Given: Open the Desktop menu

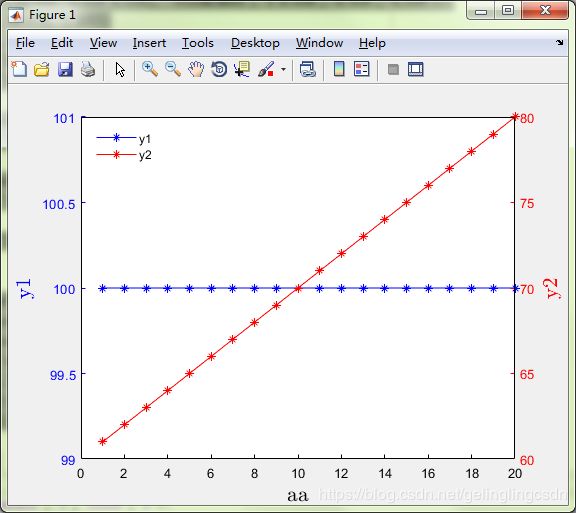Looking at the screenshot, I should pos(255,43).
